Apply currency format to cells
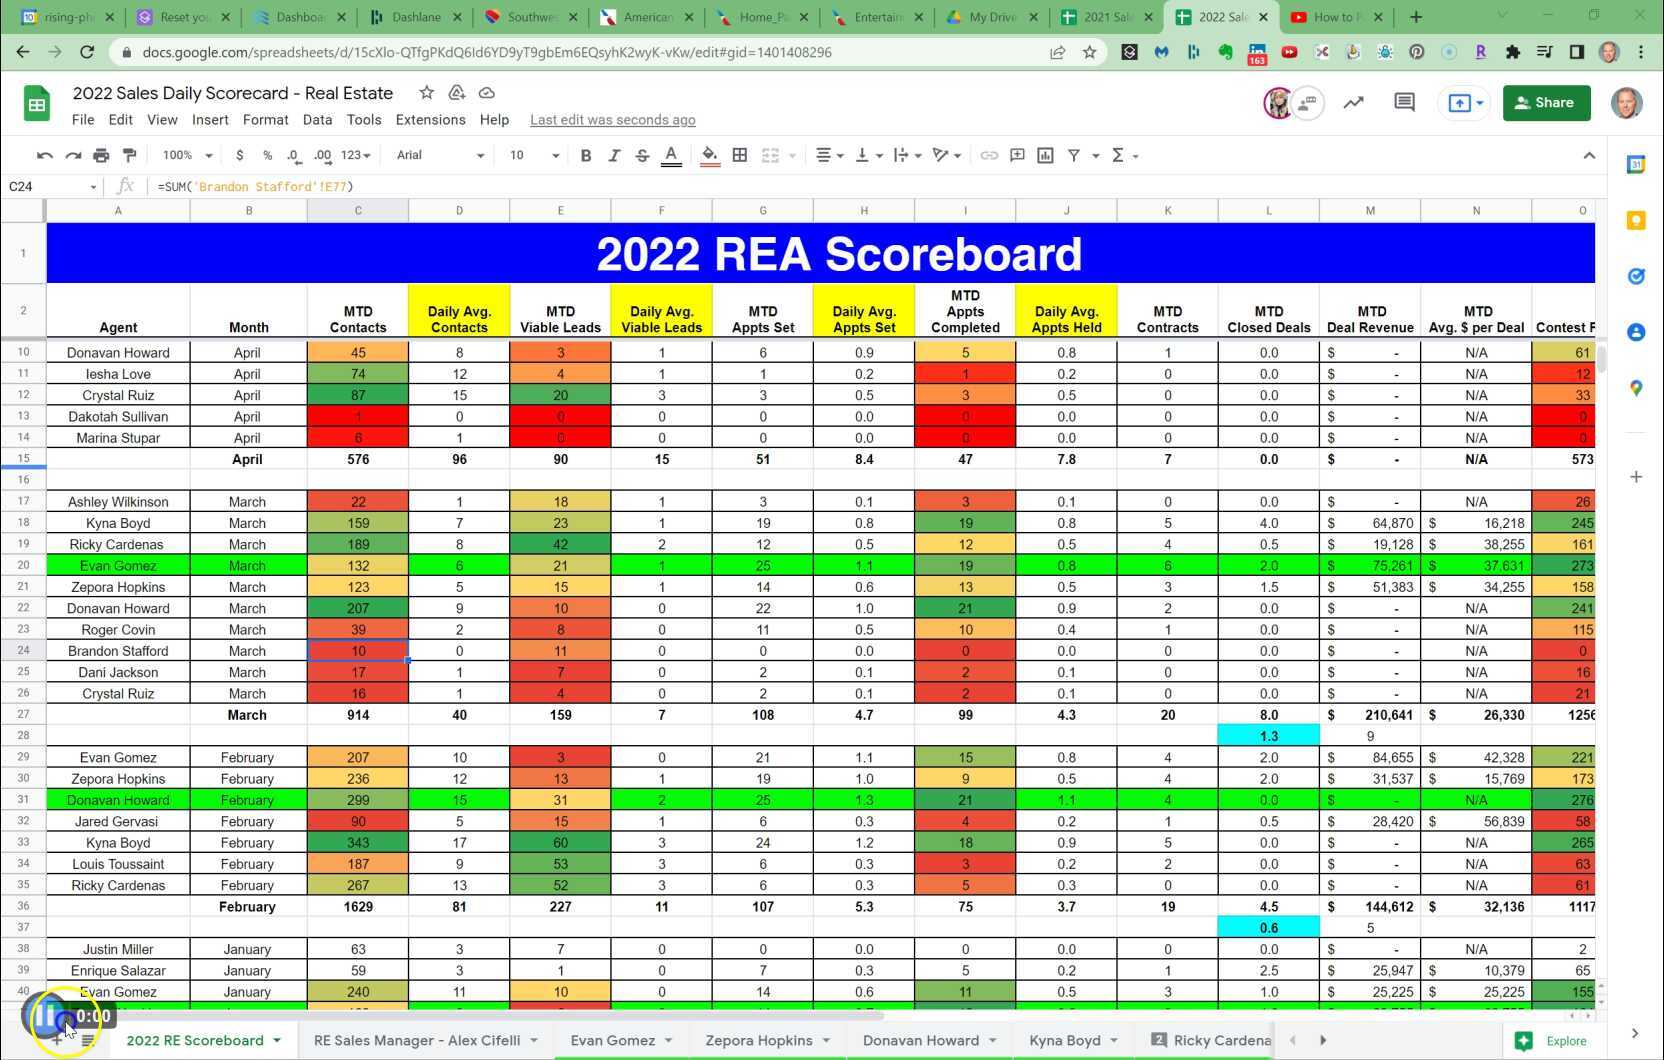Screen dimensions: 1664x1060 (x=240, y=155)
